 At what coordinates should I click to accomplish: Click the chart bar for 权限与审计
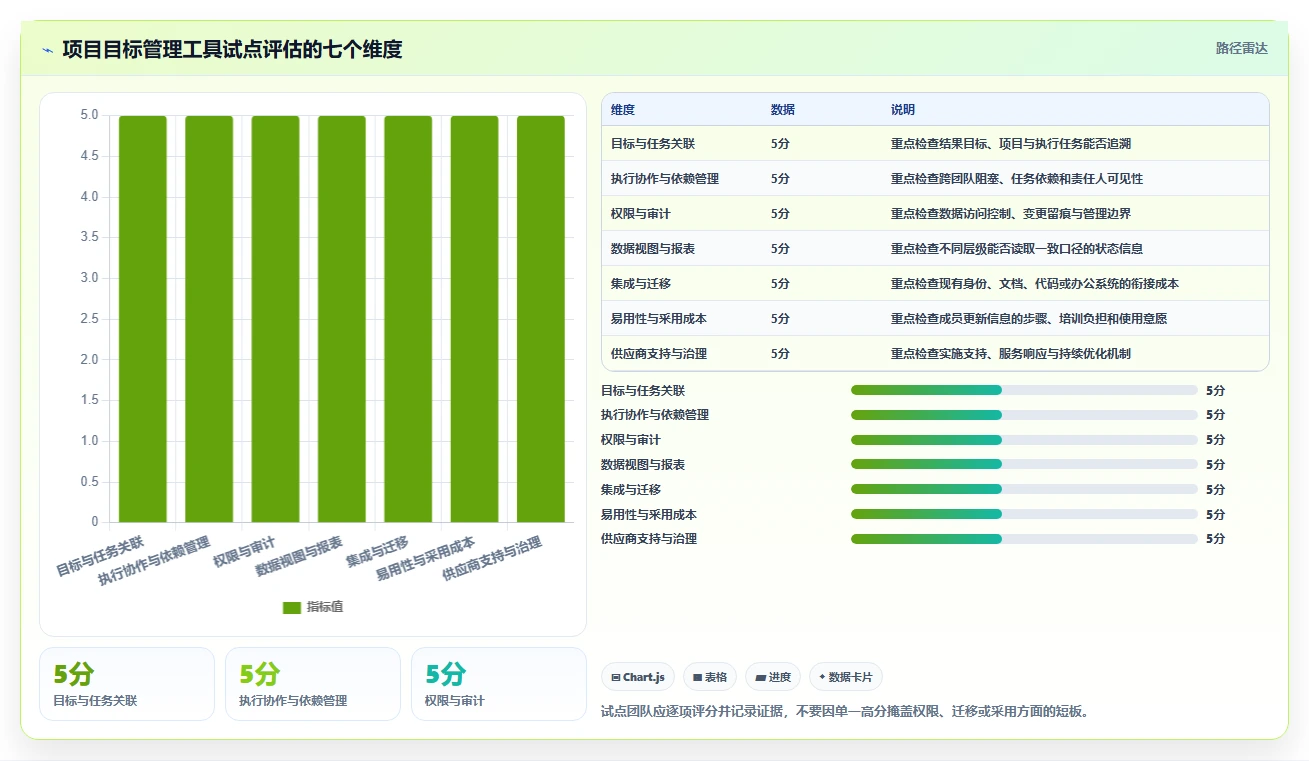275,319
